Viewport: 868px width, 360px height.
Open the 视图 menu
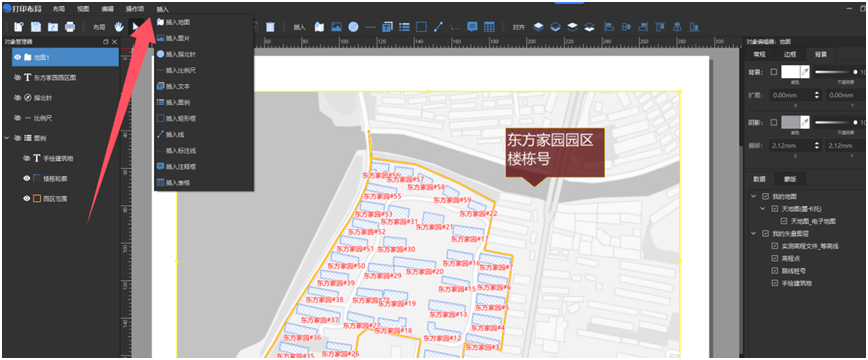(x=83, y=9)
